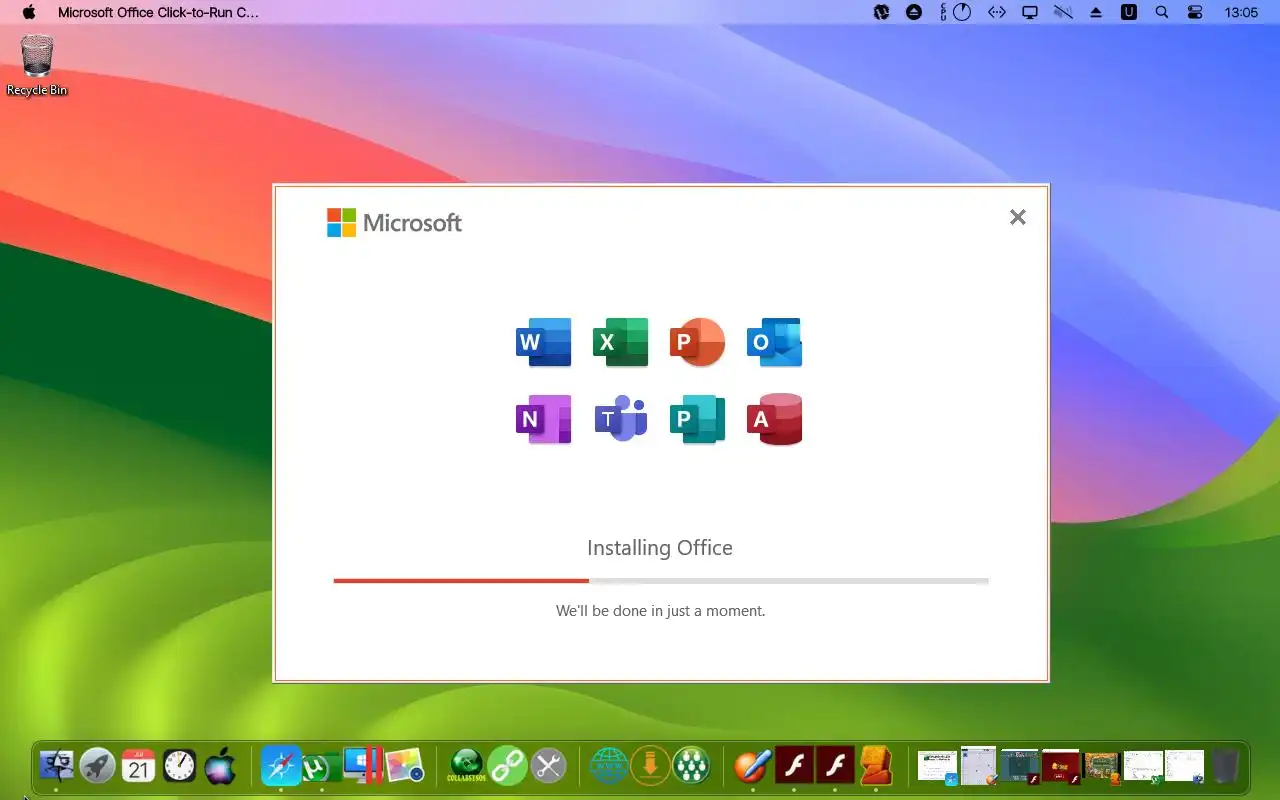Open the green chain link dock icon
Image resolution: width=1280 pixels, height=800 pixels.
(x=507, y=766)
